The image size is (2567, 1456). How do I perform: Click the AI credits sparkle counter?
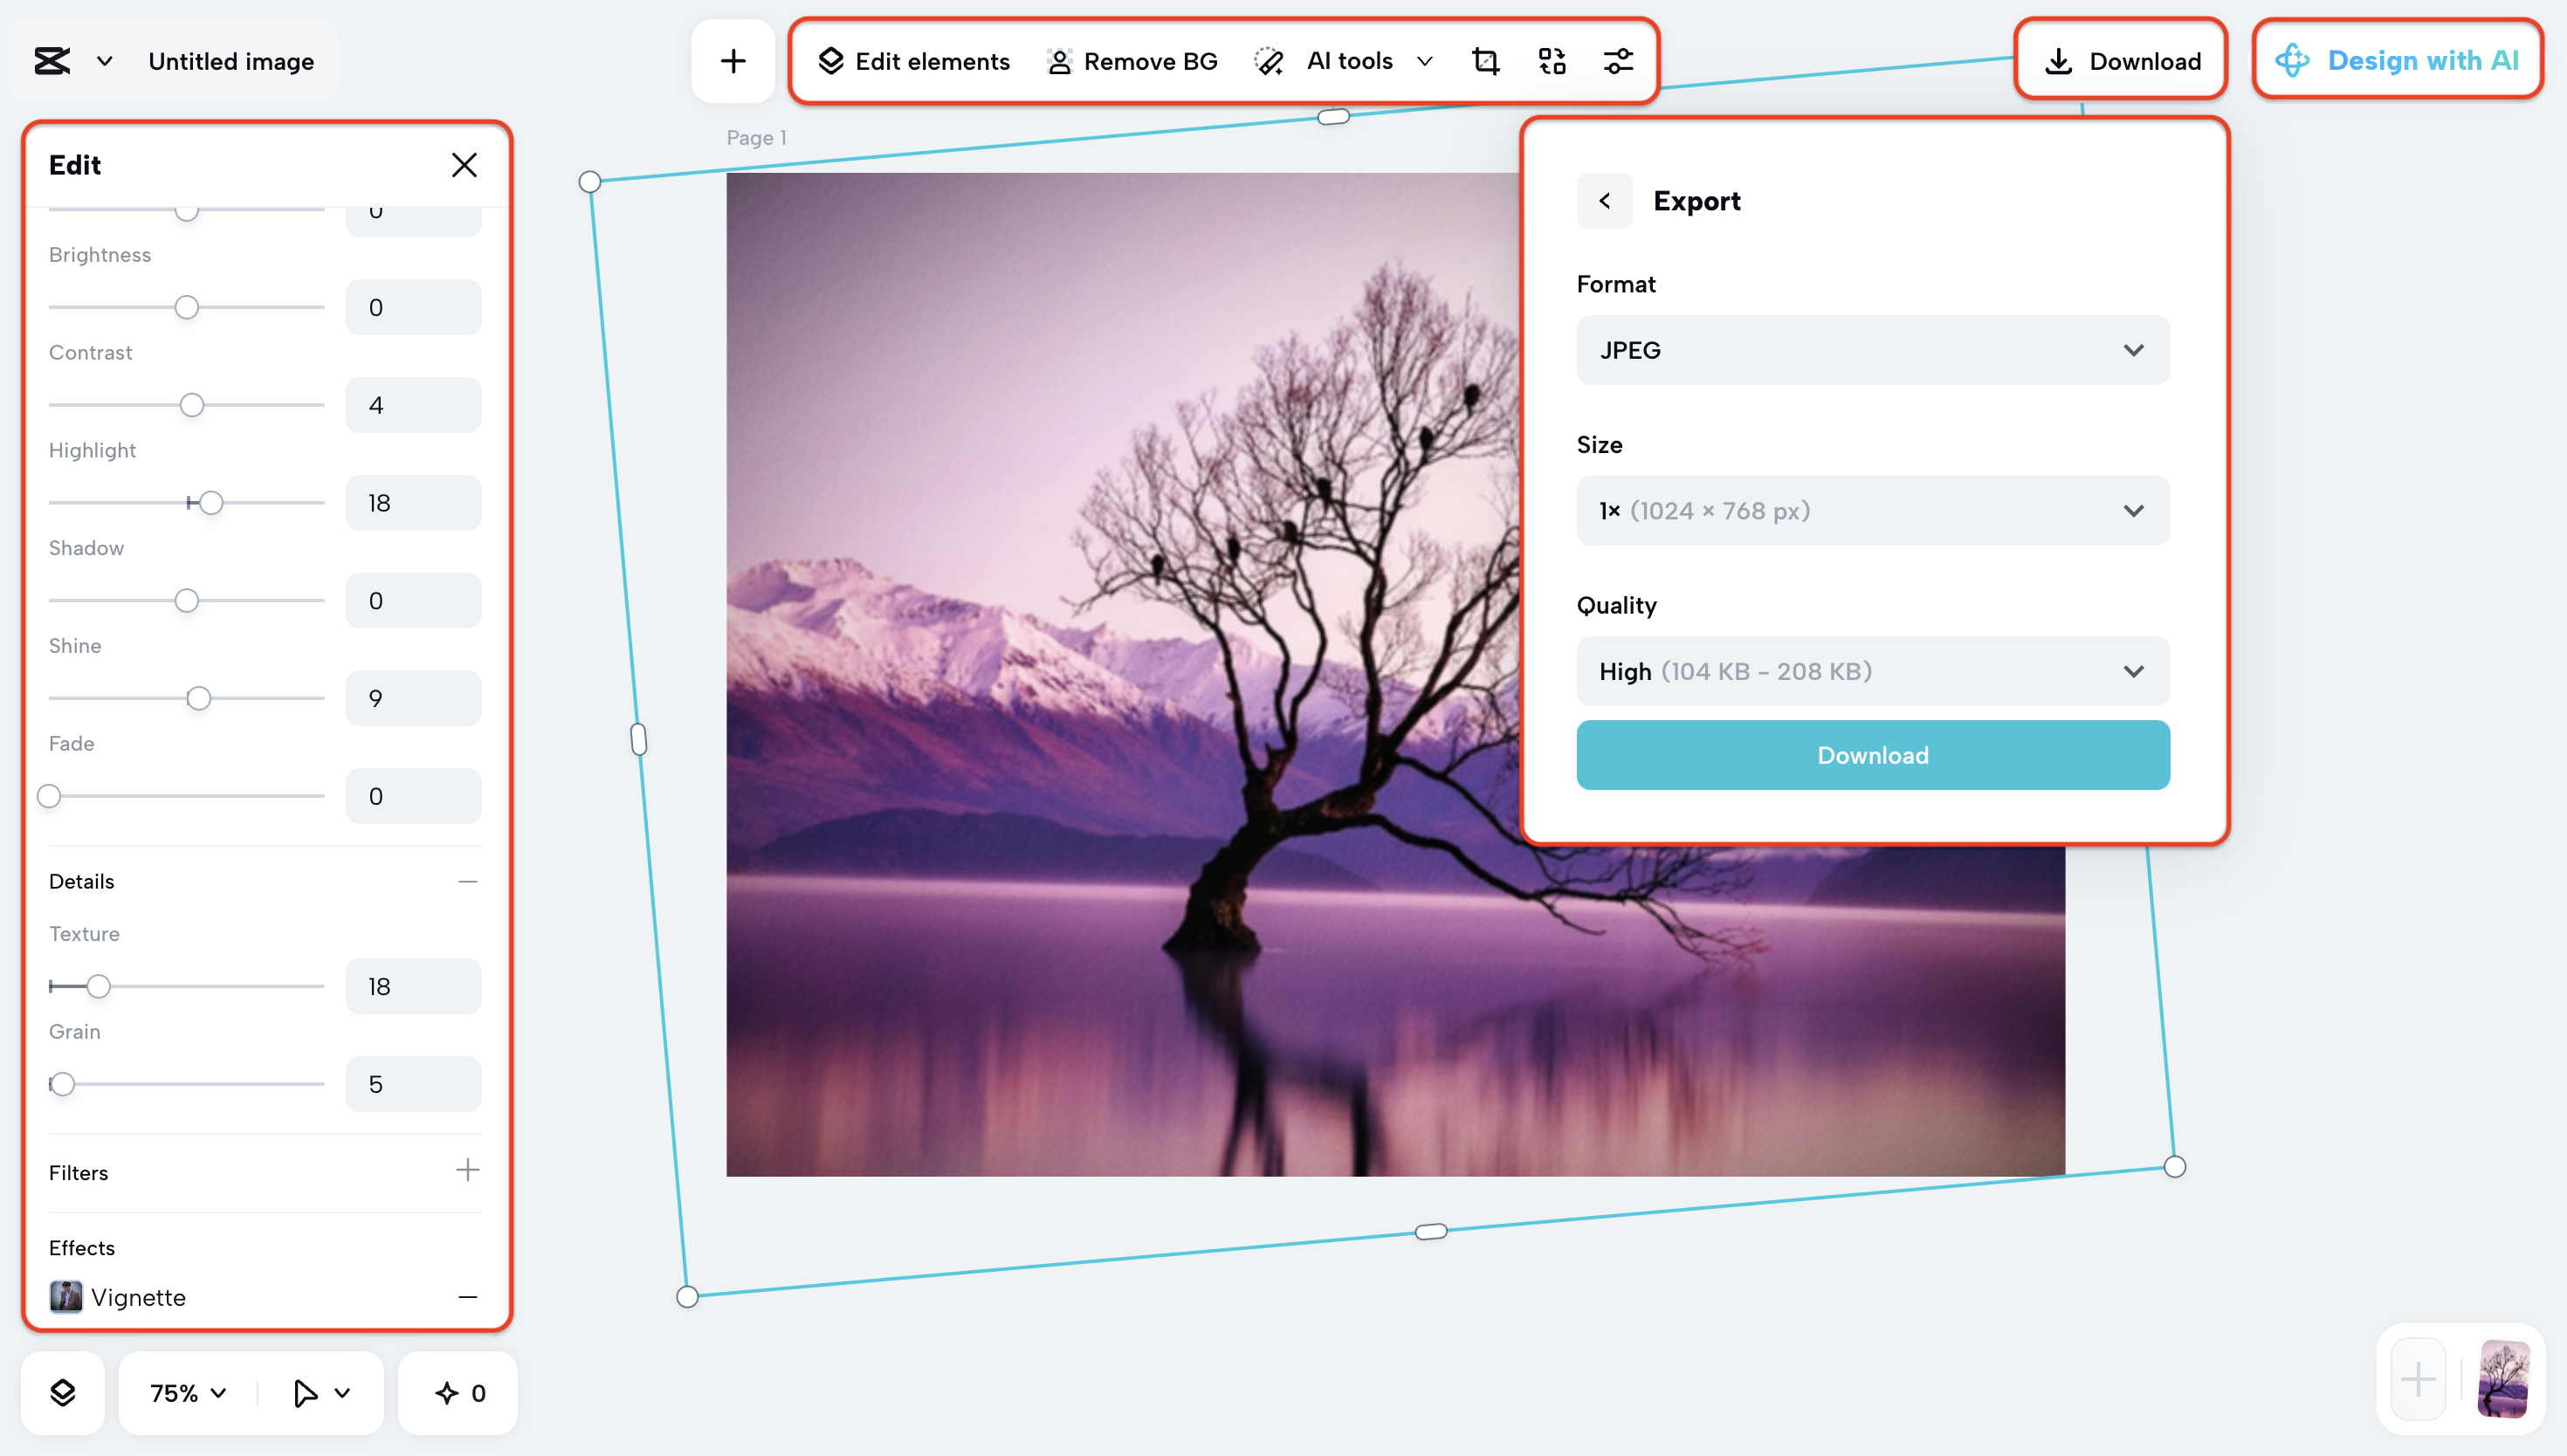point(459,1393)
